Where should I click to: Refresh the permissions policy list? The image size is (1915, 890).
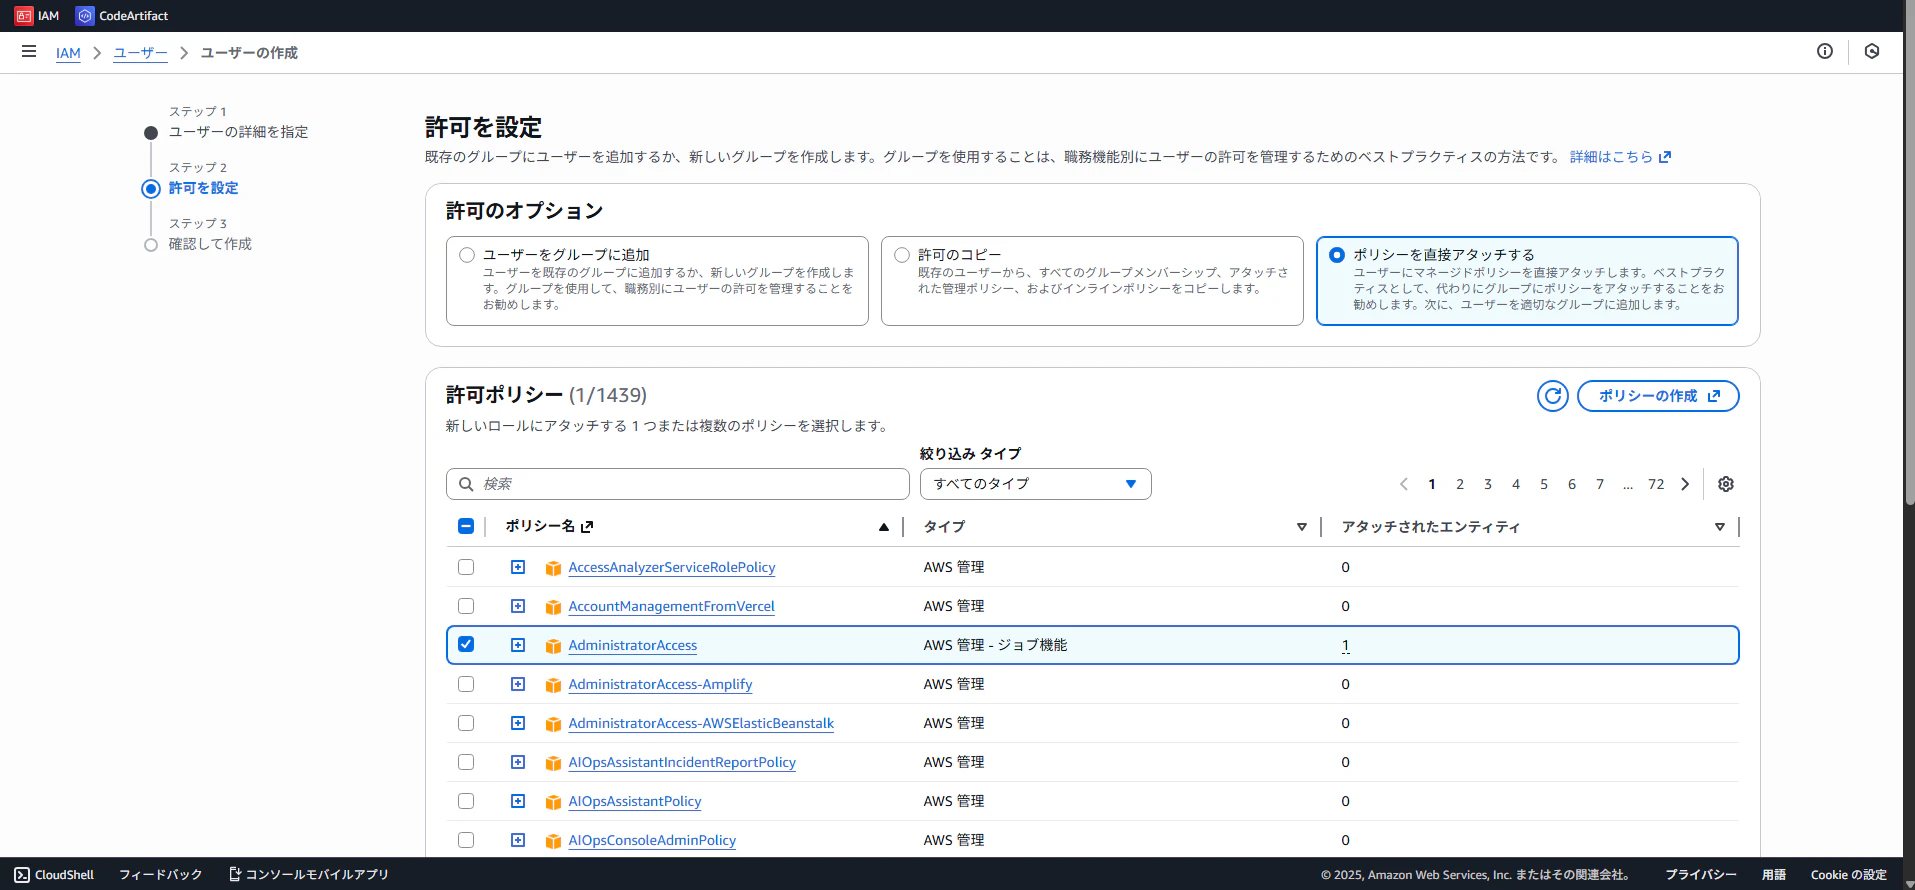click(x=1553, y=396)
